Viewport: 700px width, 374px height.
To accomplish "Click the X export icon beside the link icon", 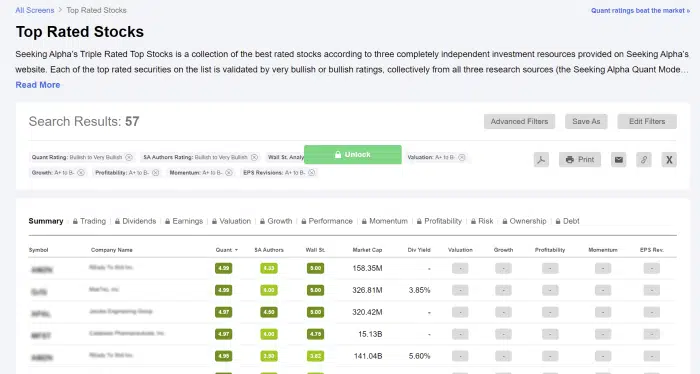I will tap(669, 160).
